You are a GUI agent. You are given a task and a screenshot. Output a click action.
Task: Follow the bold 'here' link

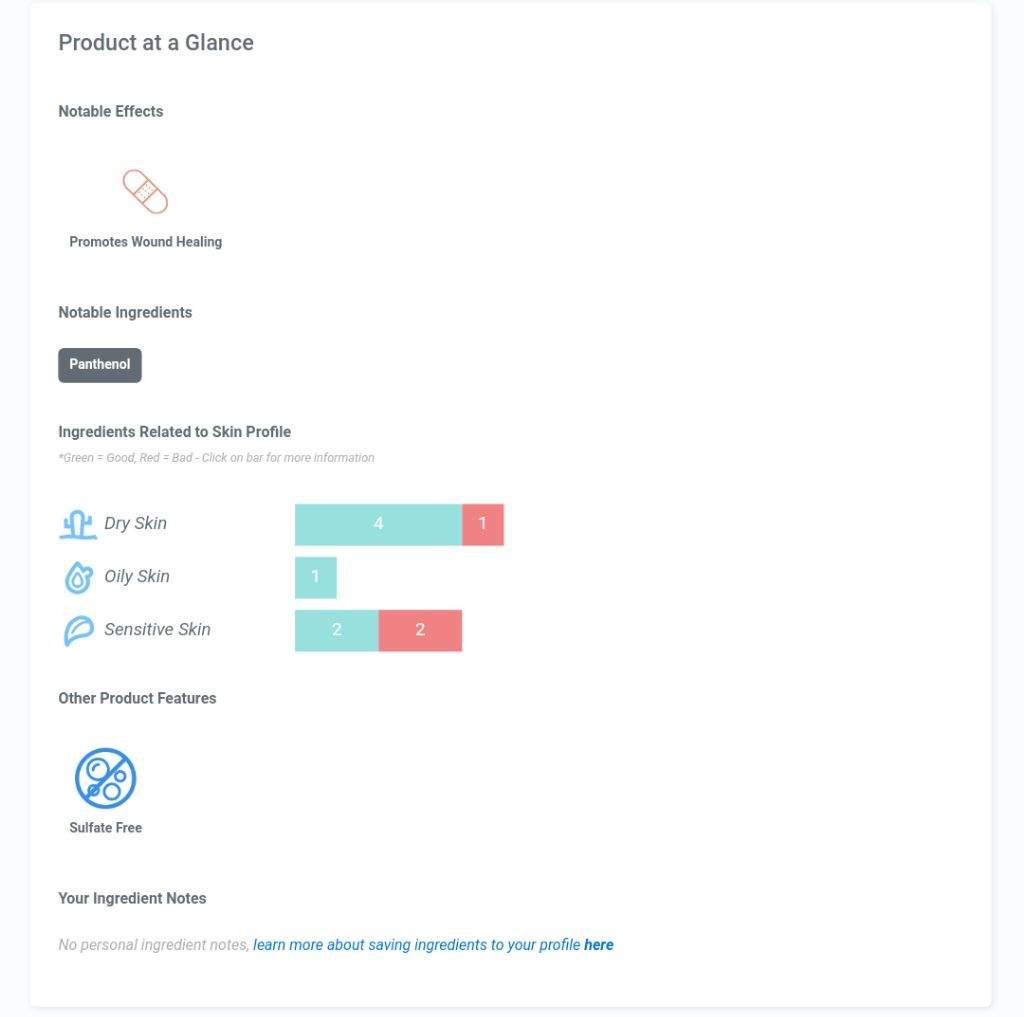coord(598,944)
